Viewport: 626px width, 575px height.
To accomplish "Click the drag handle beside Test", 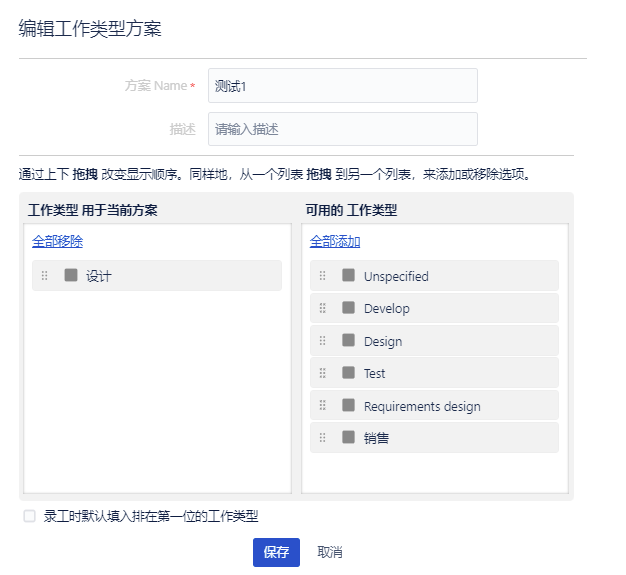I will tap(322, 373).
